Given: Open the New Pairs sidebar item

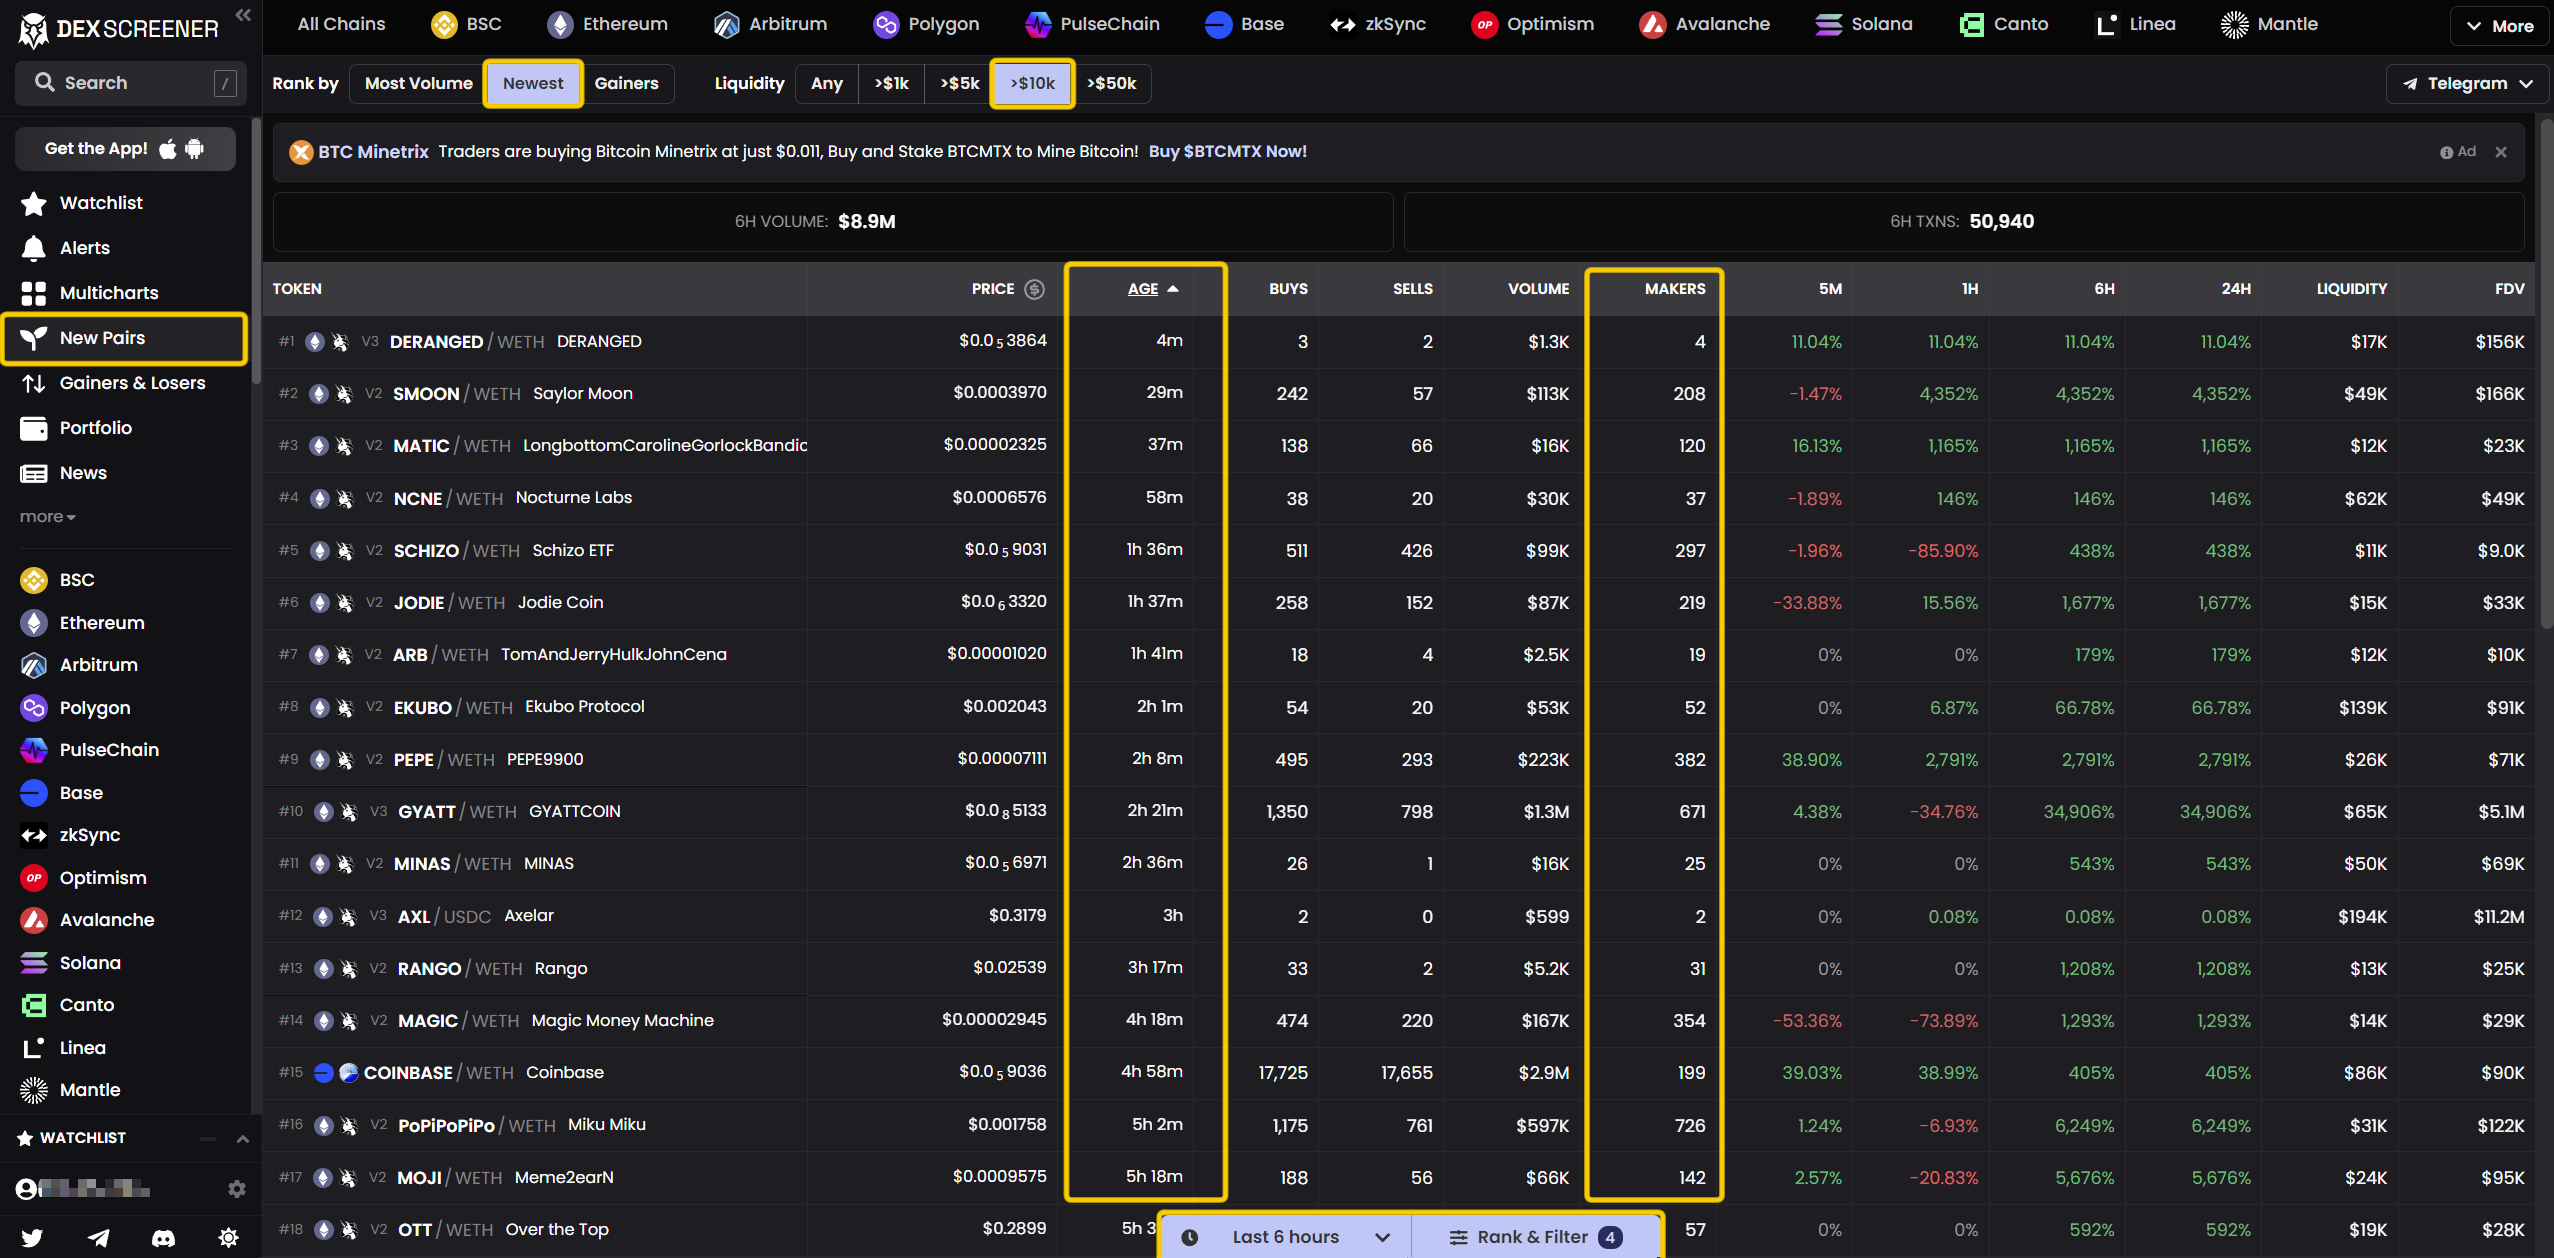Looking at the screenshot, I should tap(124, 338).
